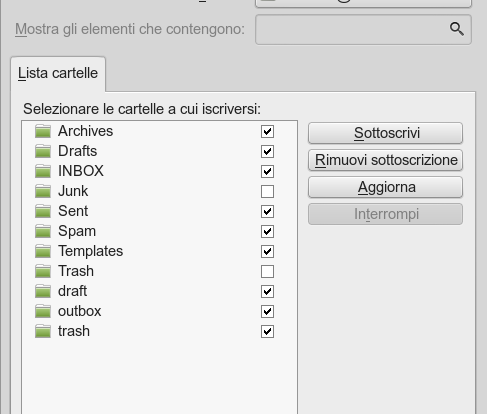The image size is (487, 414).
Task: Select the lowercase trash folder icon
Action: pyautogui.click(x=43, y=331)
